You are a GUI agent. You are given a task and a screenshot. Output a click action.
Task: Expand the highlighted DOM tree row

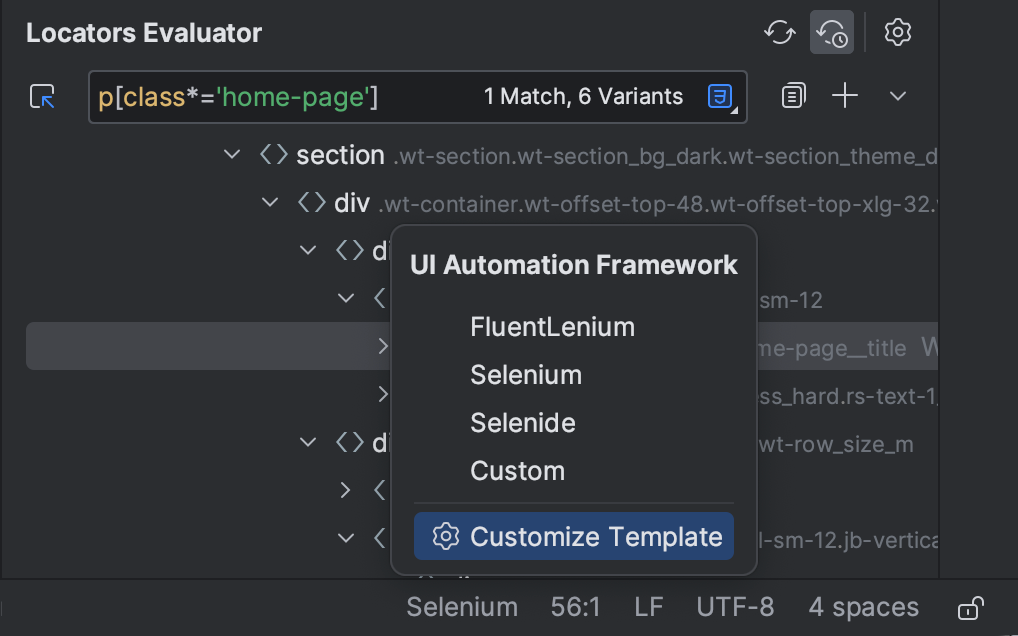[385, 346]
